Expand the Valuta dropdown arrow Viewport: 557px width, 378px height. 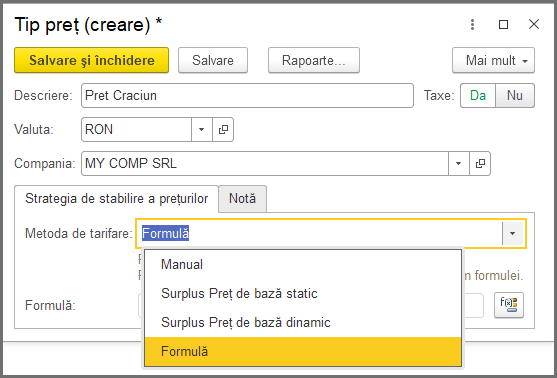click(x=201, y=130)
